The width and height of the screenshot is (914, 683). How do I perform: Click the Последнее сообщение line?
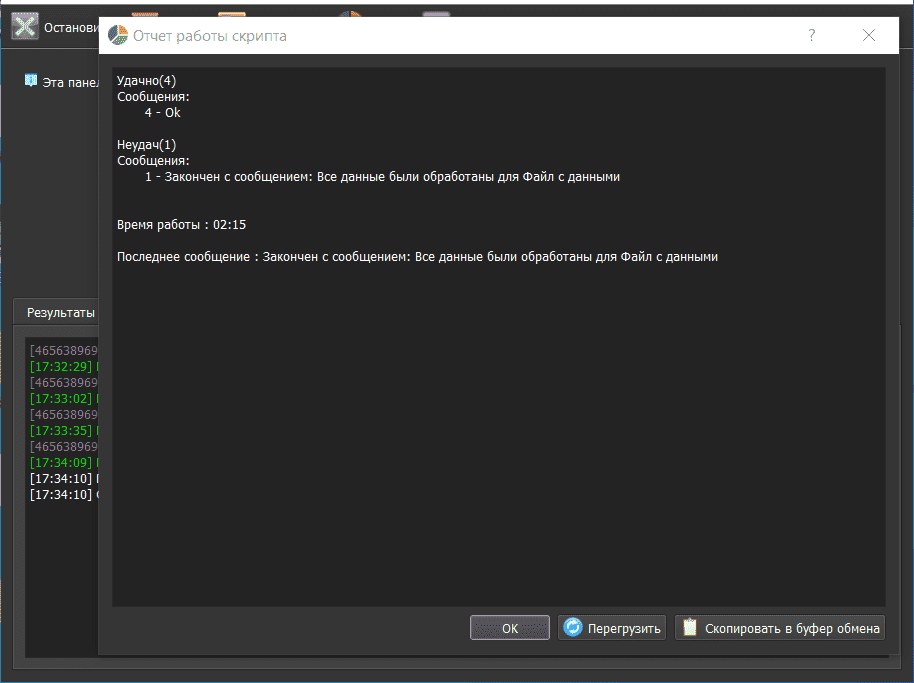(417, 256)
